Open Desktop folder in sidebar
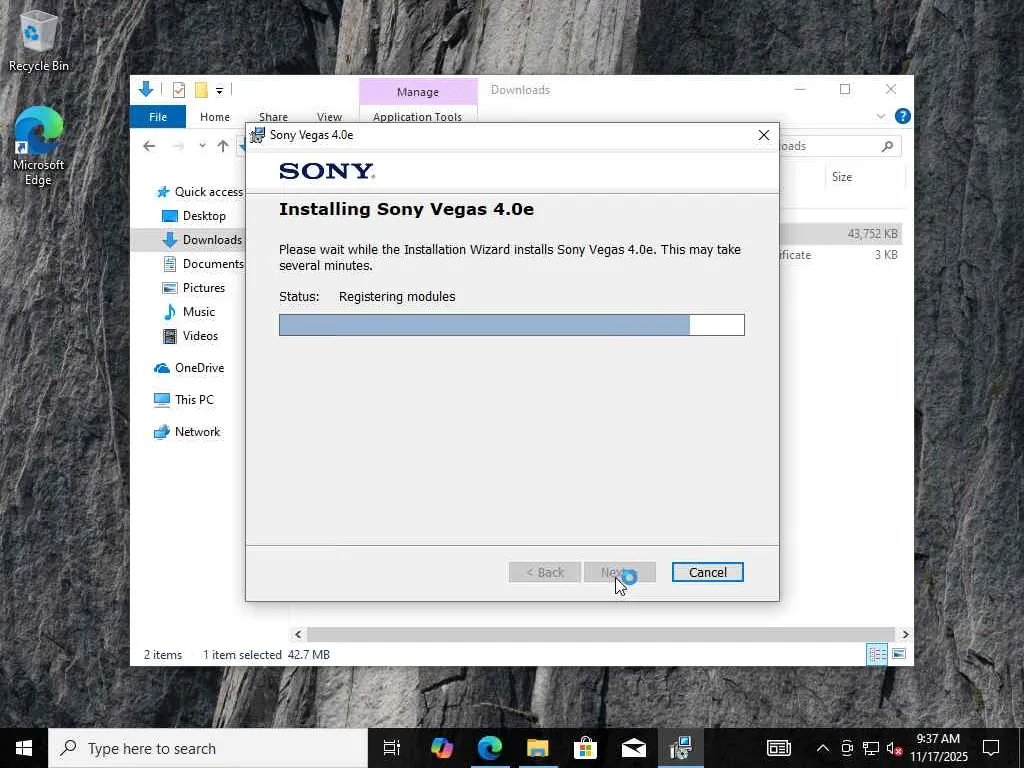 point(194,216)
